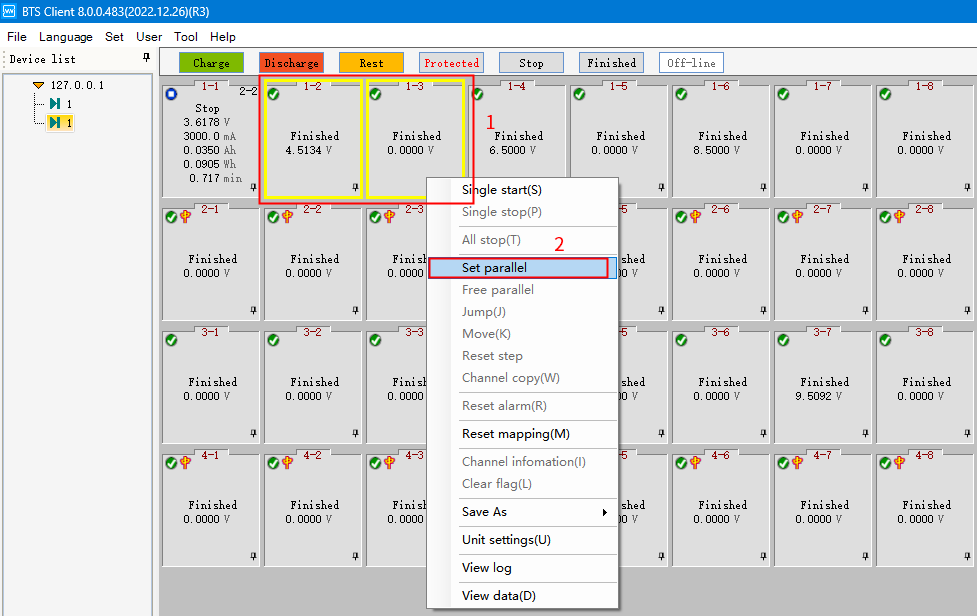Click the green checkmark on channel 1-6

681,94
